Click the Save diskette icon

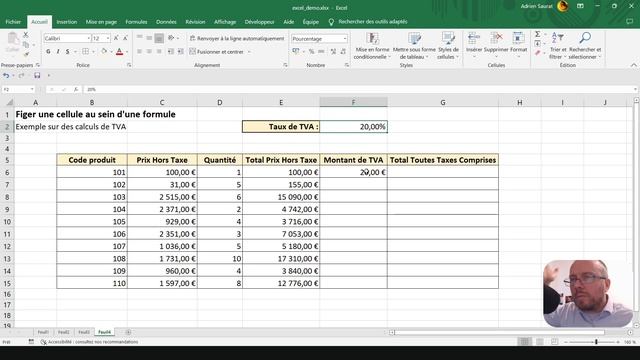click(x=37, y=75)
